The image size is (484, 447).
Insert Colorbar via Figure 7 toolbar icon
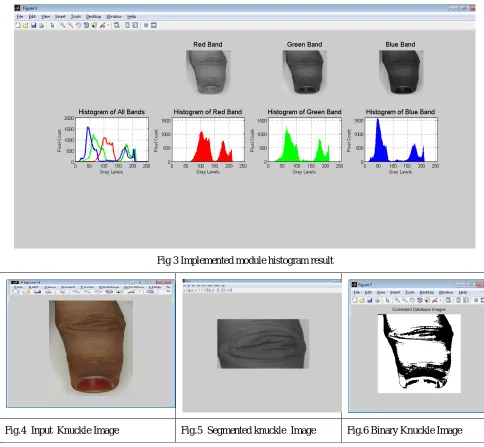tap(459, 300)
